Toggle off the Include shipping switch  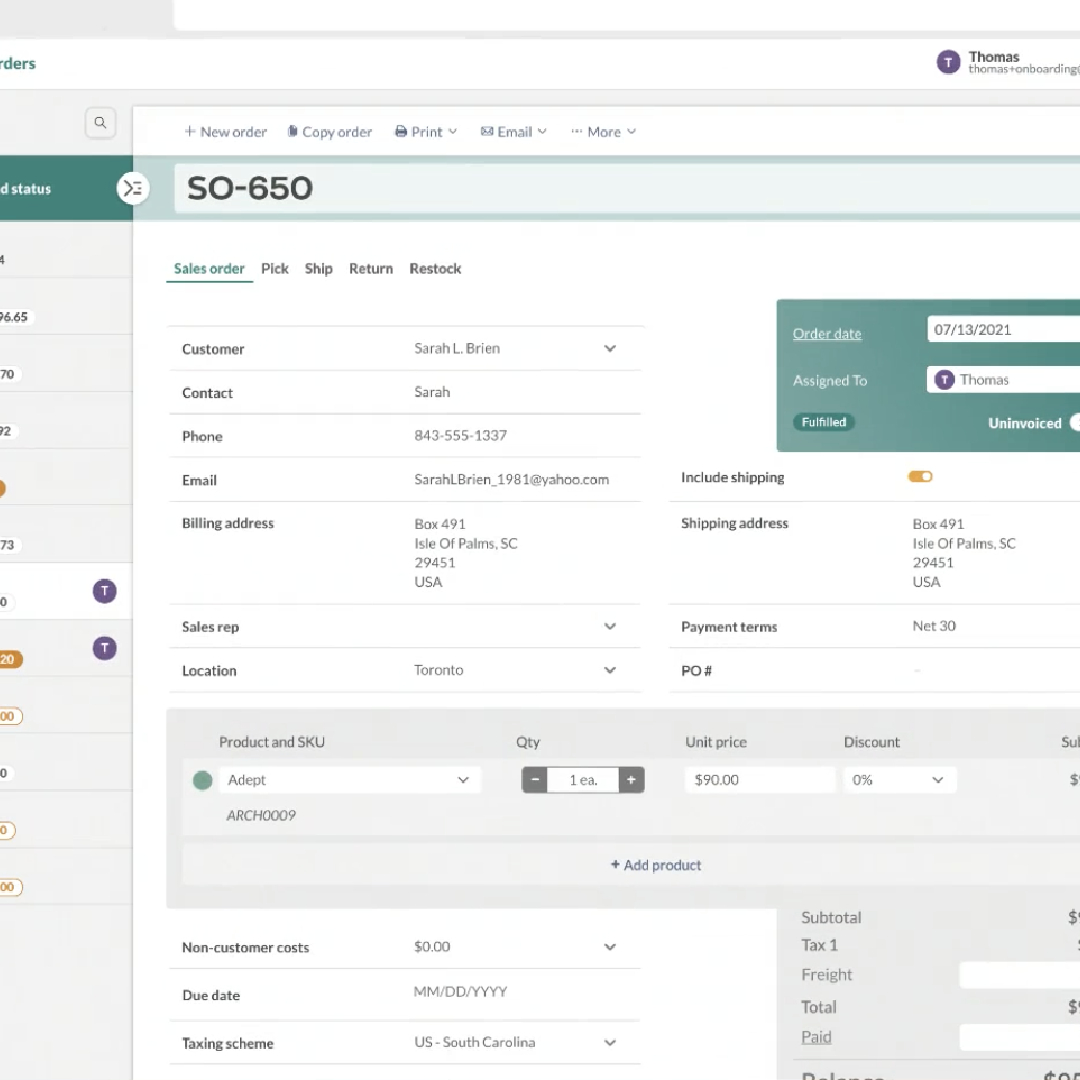pyautogui.click(x=920, y=477)
